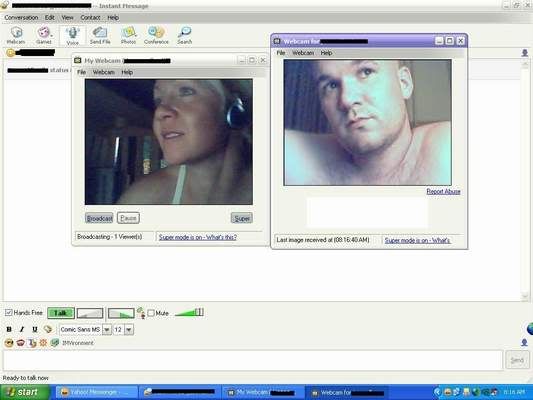
Task: Click the Send button
Action: pyautogui.click(x=517, y=360)
